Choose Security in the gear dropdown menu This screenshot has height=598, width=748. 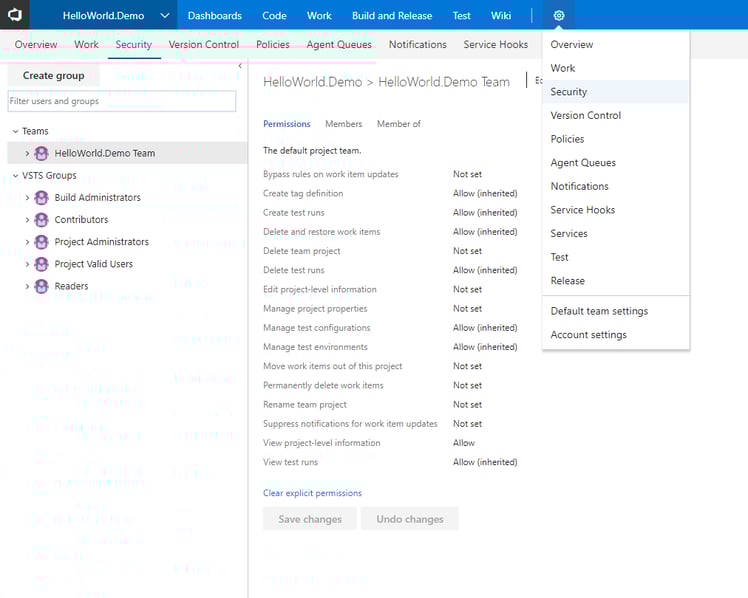point(615,92)
